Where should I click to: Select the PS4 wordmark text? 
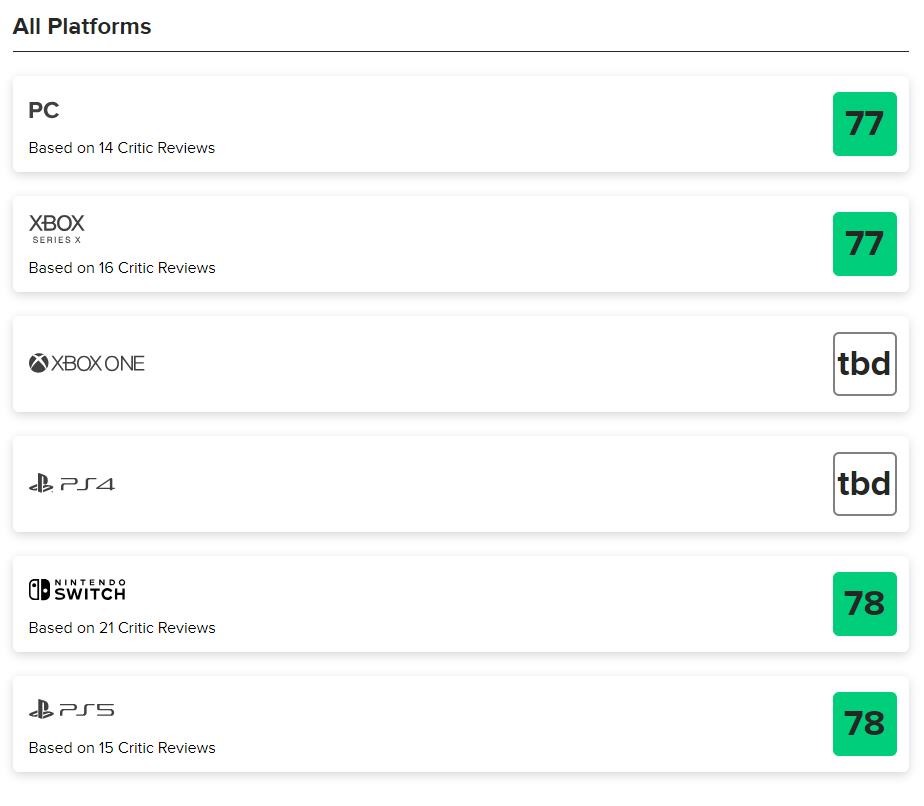point(87,484)
